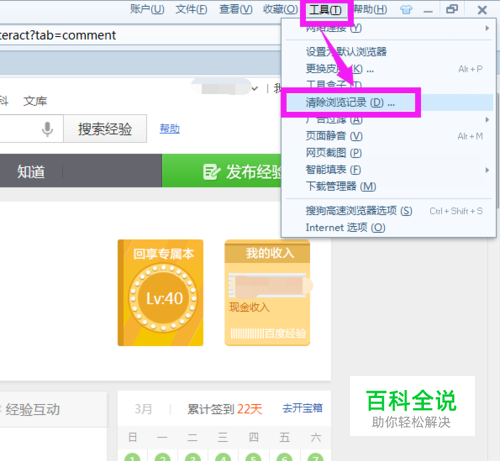Screen dimensions: 500x461
Task: Expand the username dropdown arrow
Action: pos(255,89)
